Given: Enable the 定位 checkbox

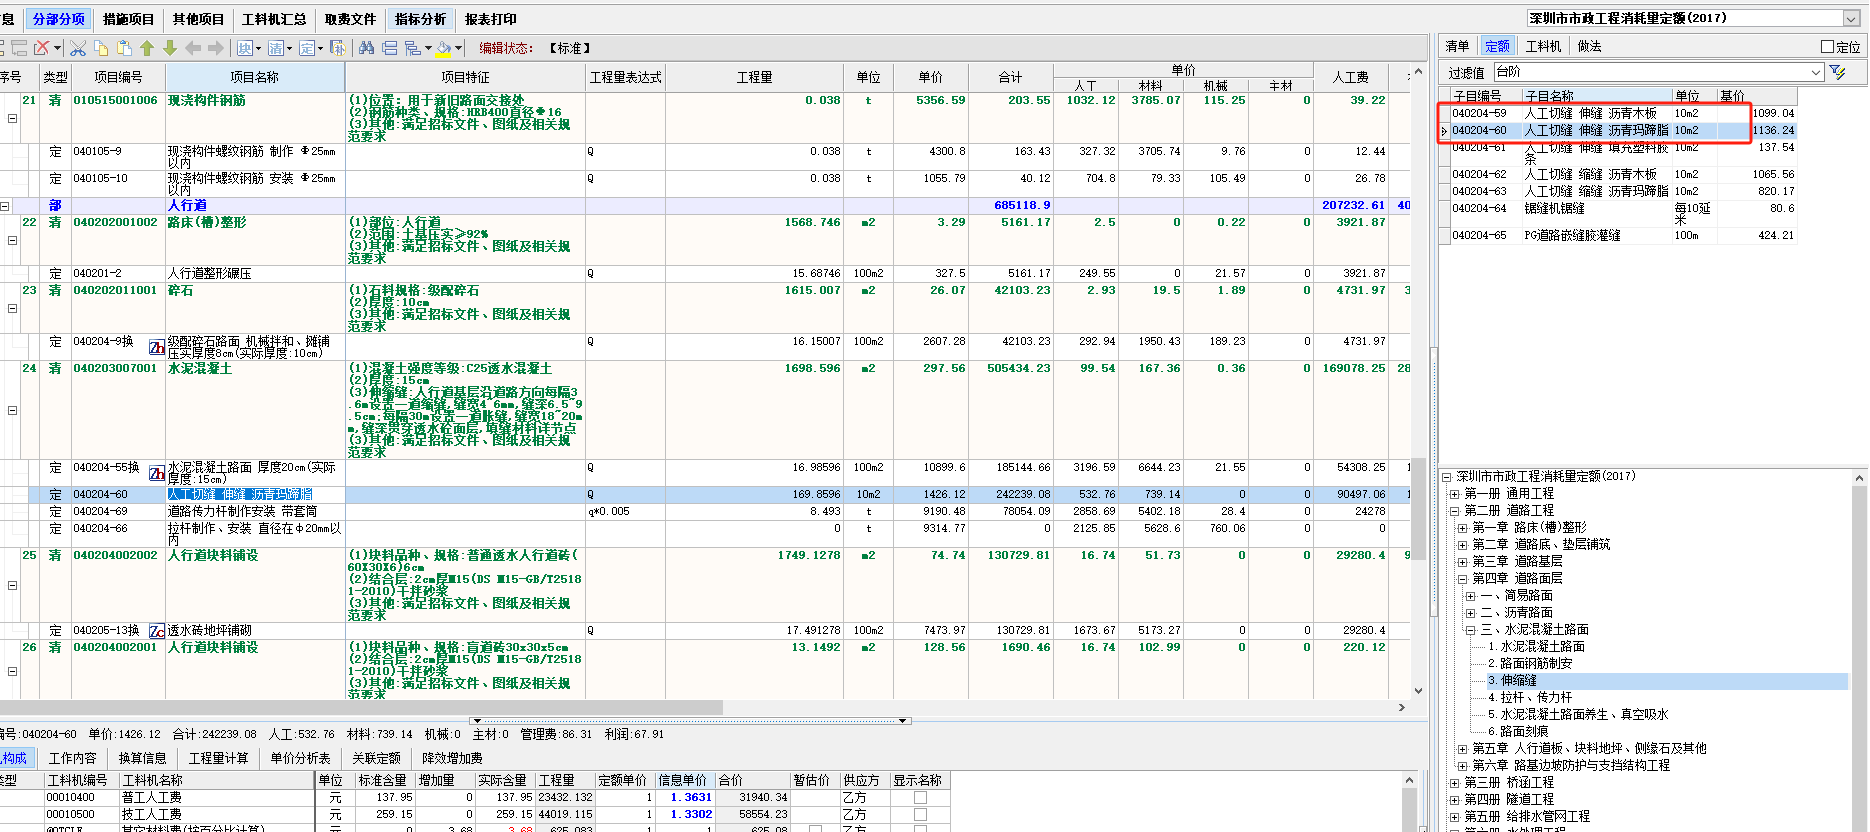Looking at the screenshot, I should 1827,47.
